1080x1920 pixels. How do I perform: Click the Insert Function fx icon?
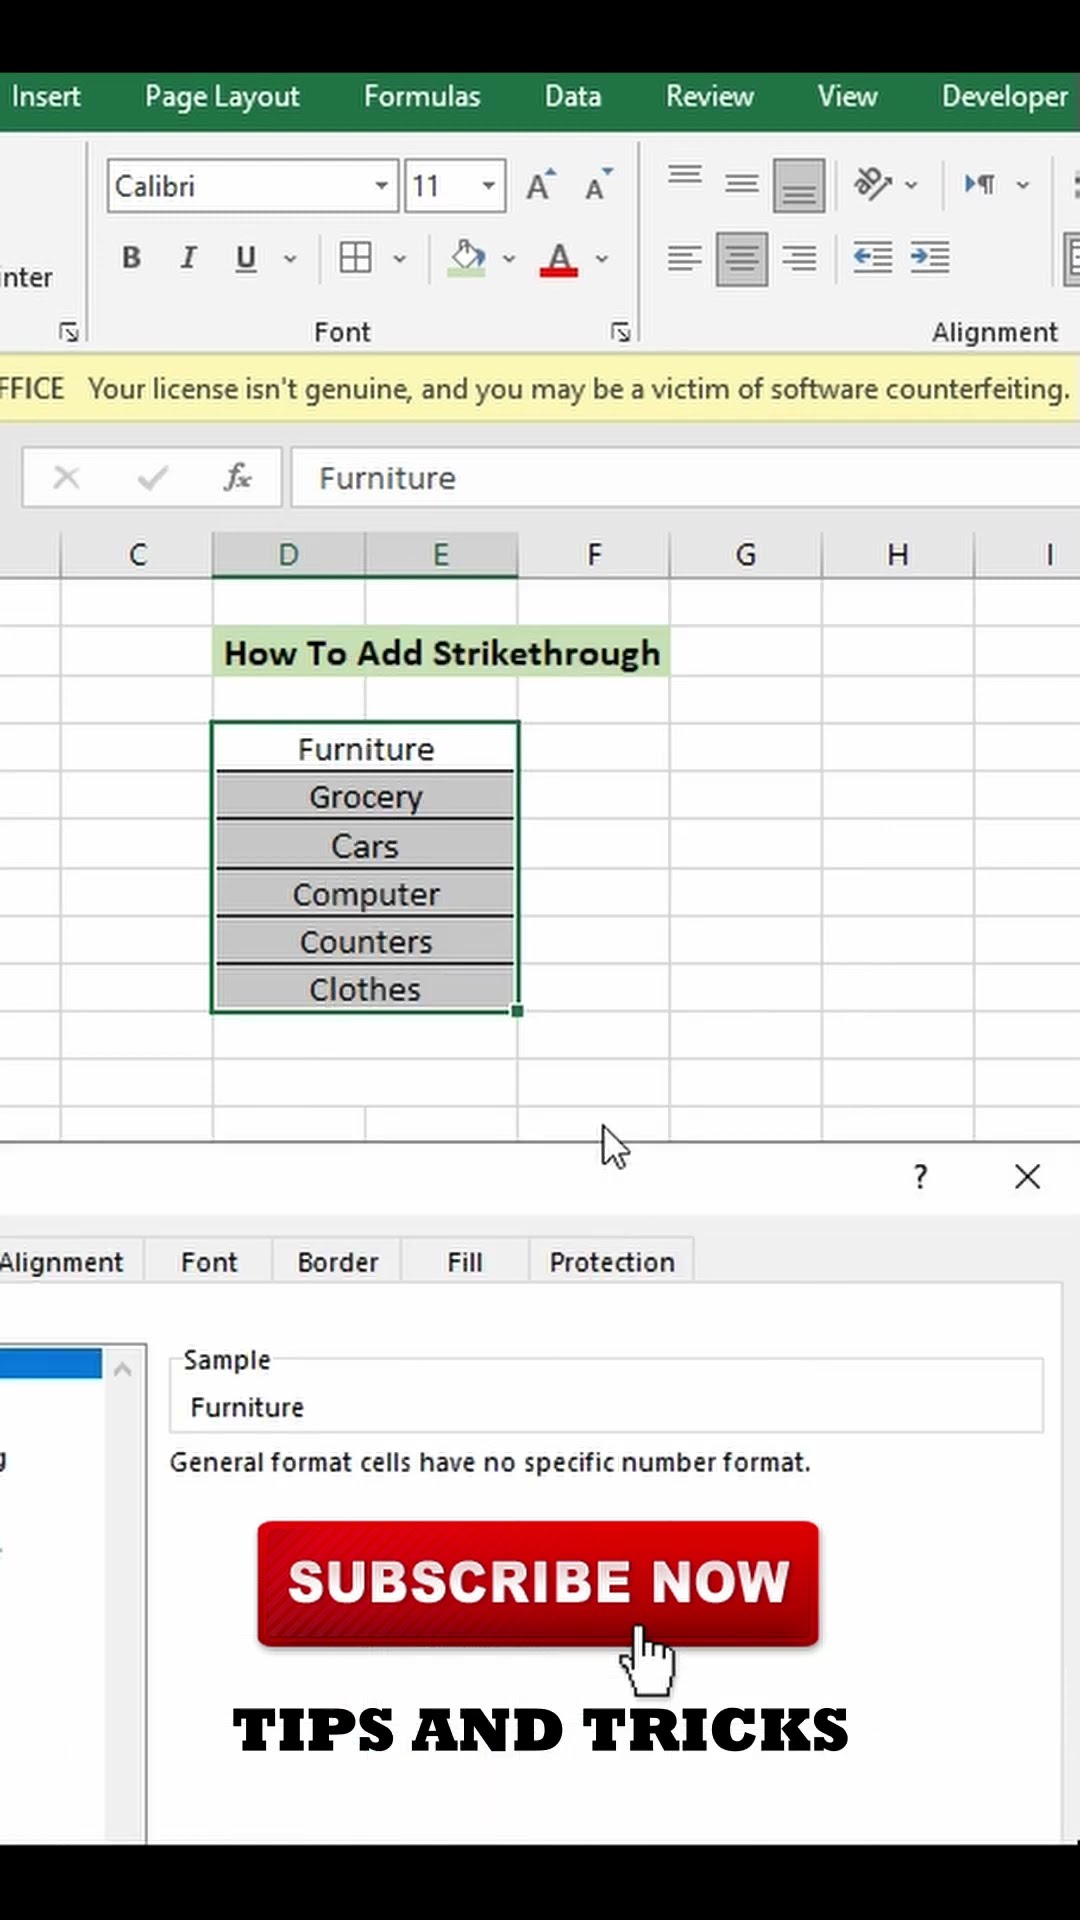coord(237,478)
